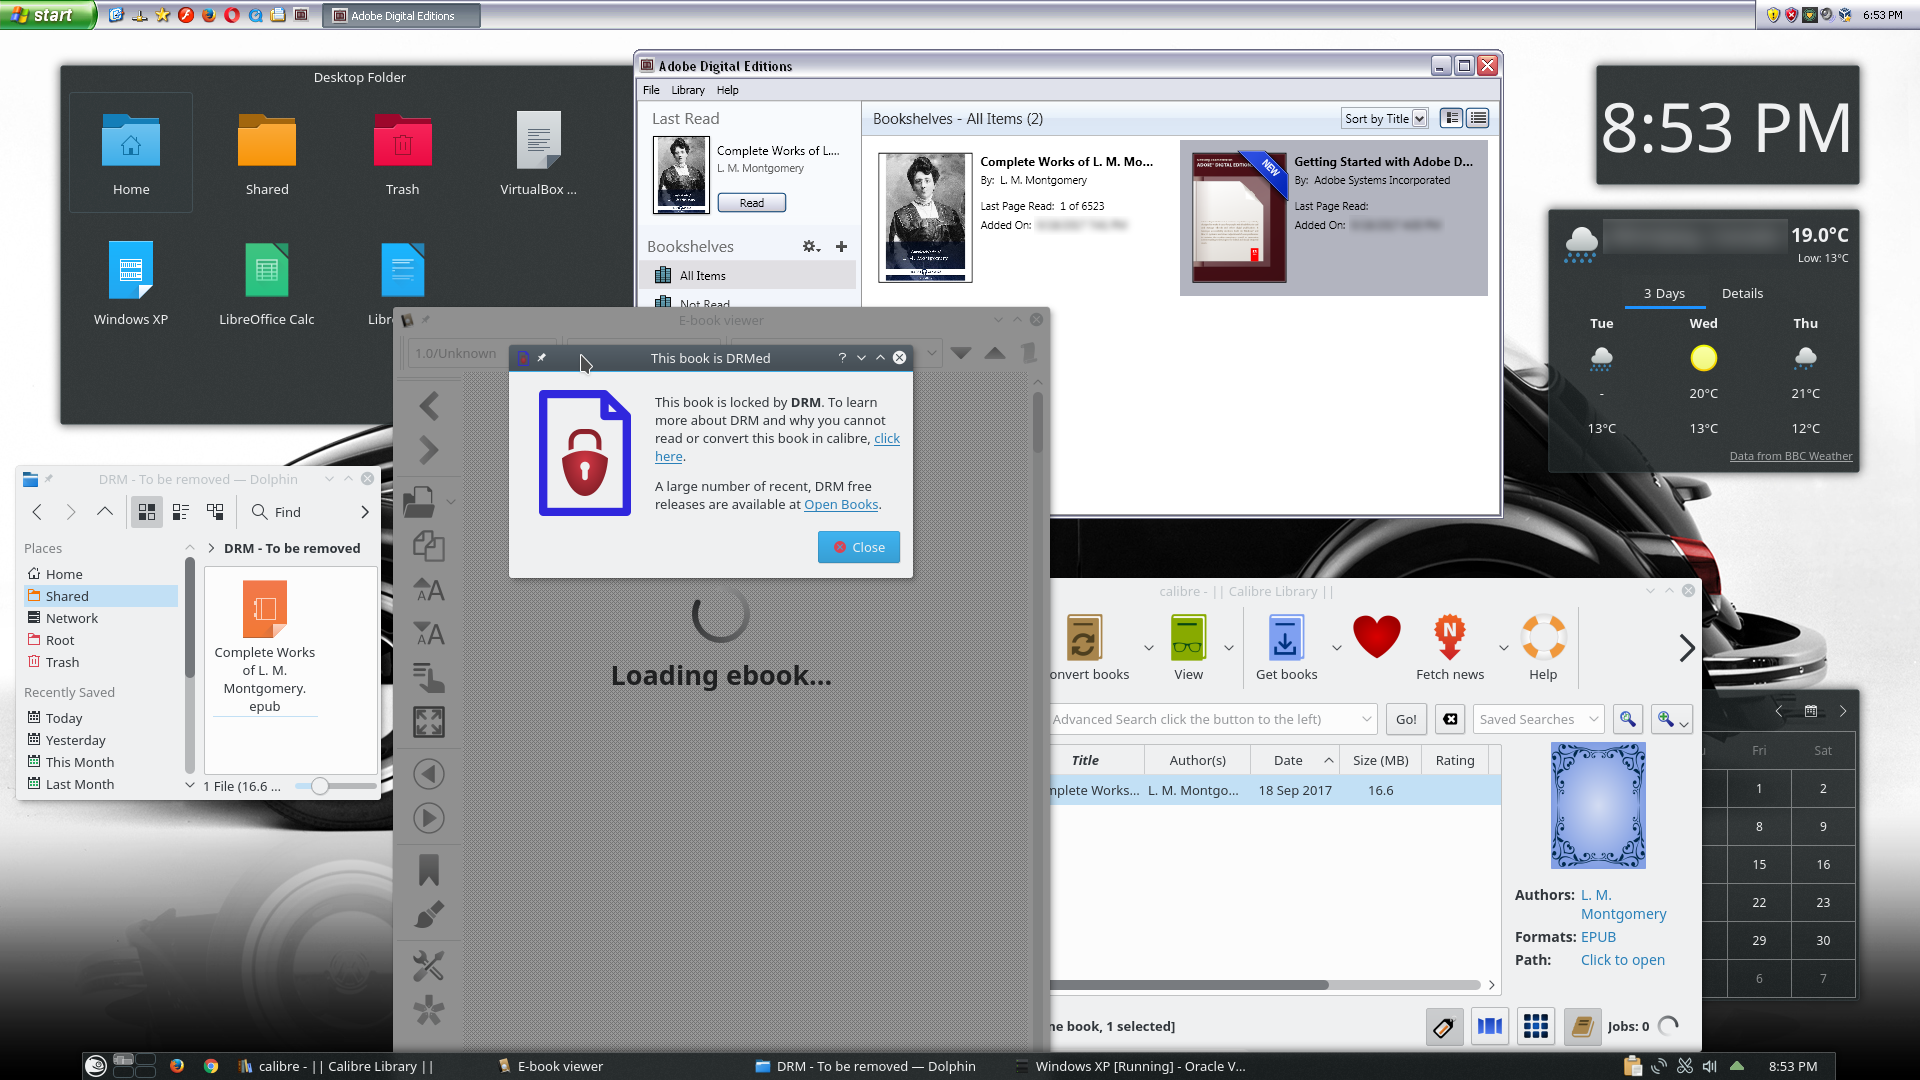Add new bookshelf with plus icon

pos(841,247)
